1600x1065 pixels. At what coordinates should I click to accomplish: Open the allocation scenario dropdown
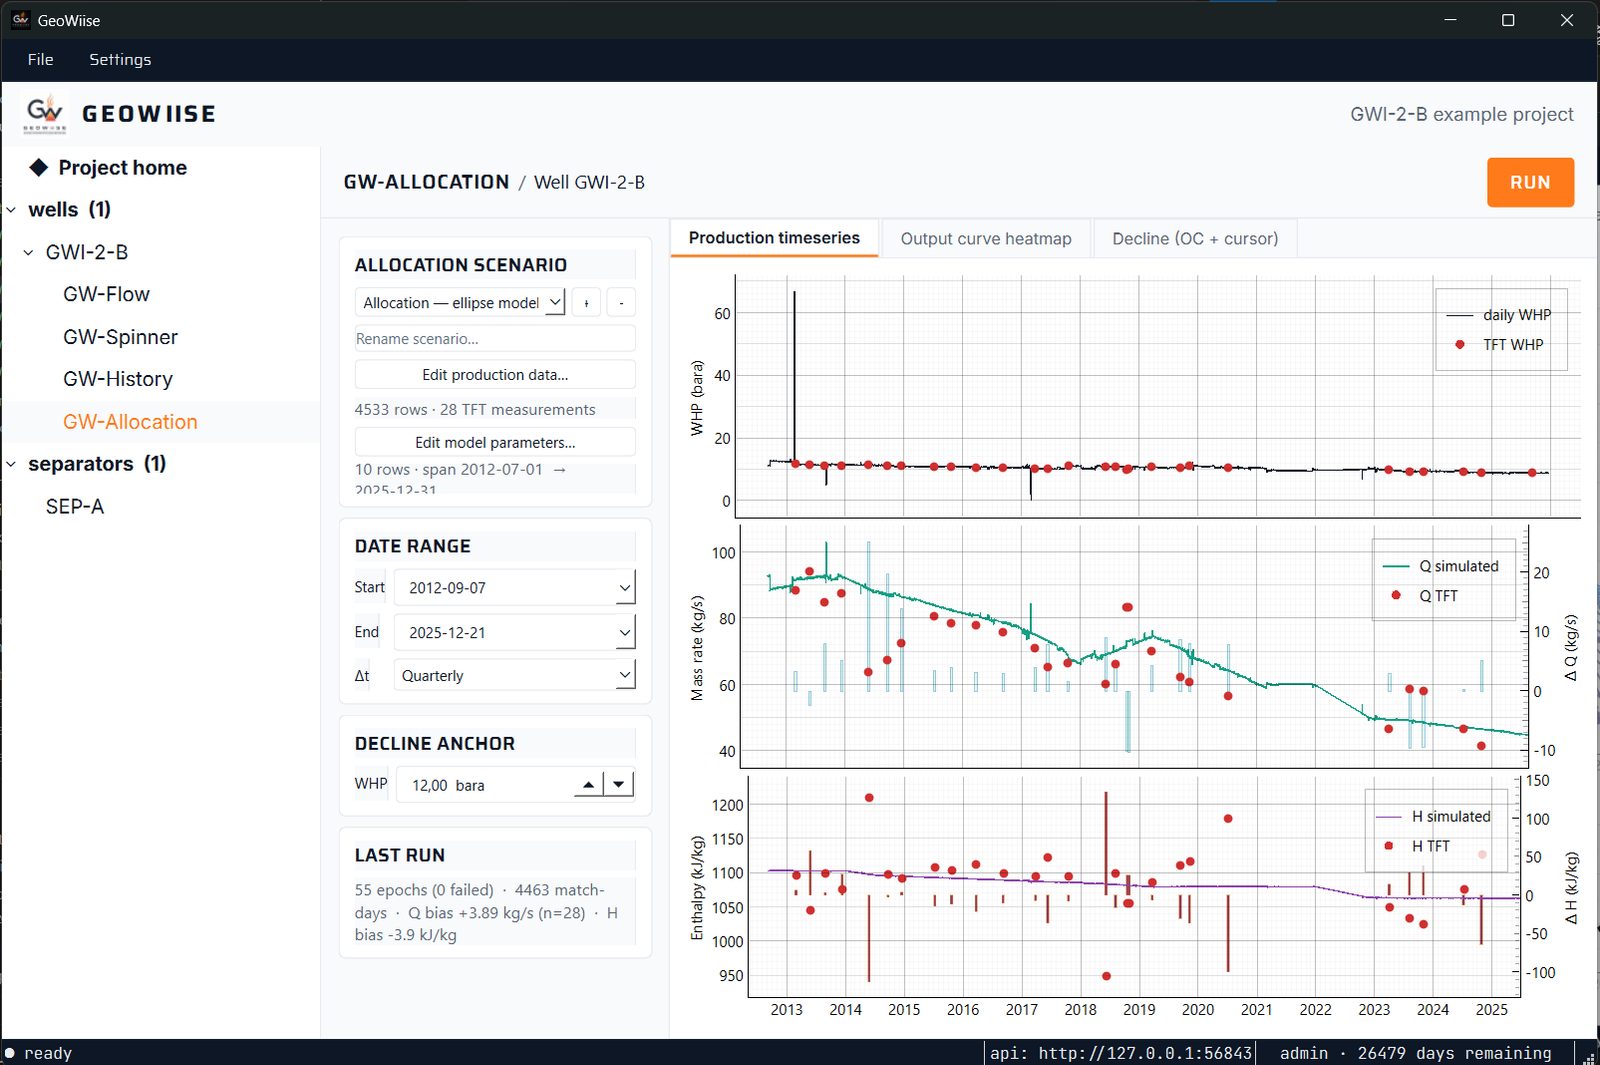pos(460,303)
